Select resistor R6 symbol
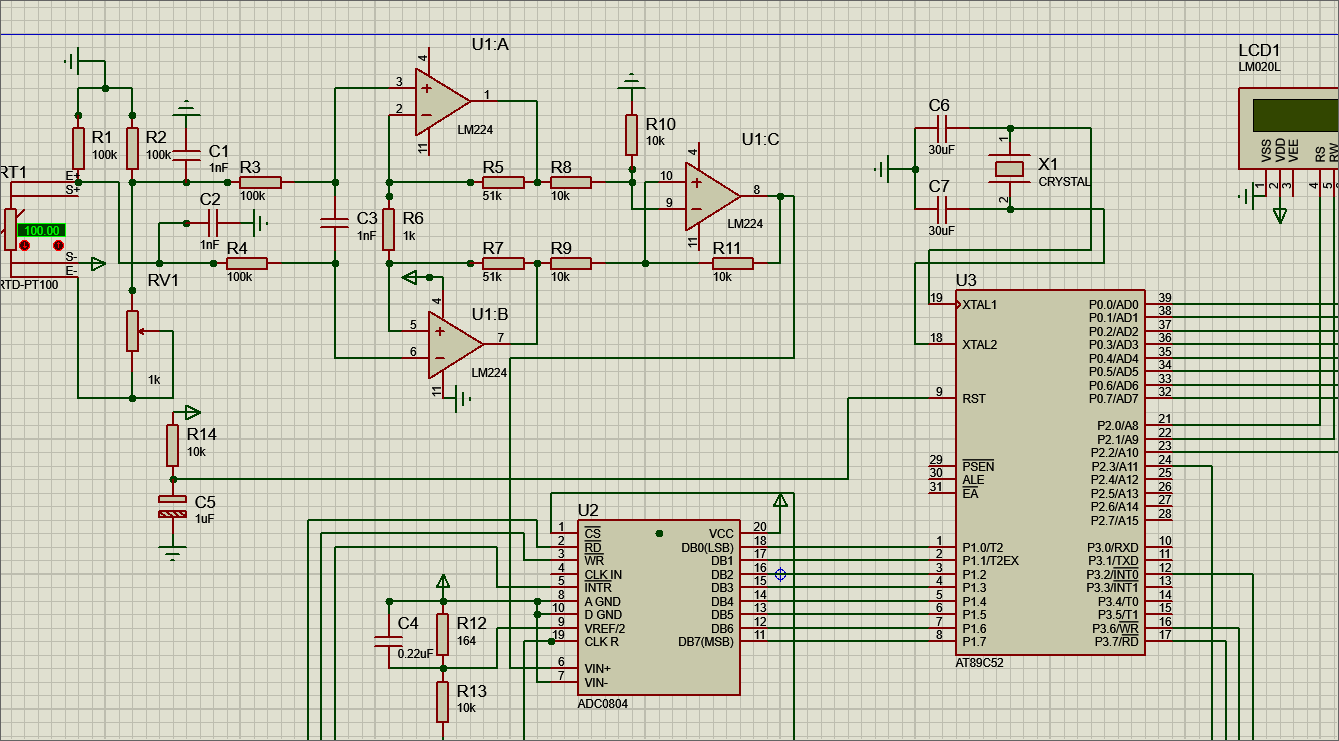The width and height of the screenshot is (1339, 741). point(389,229)
